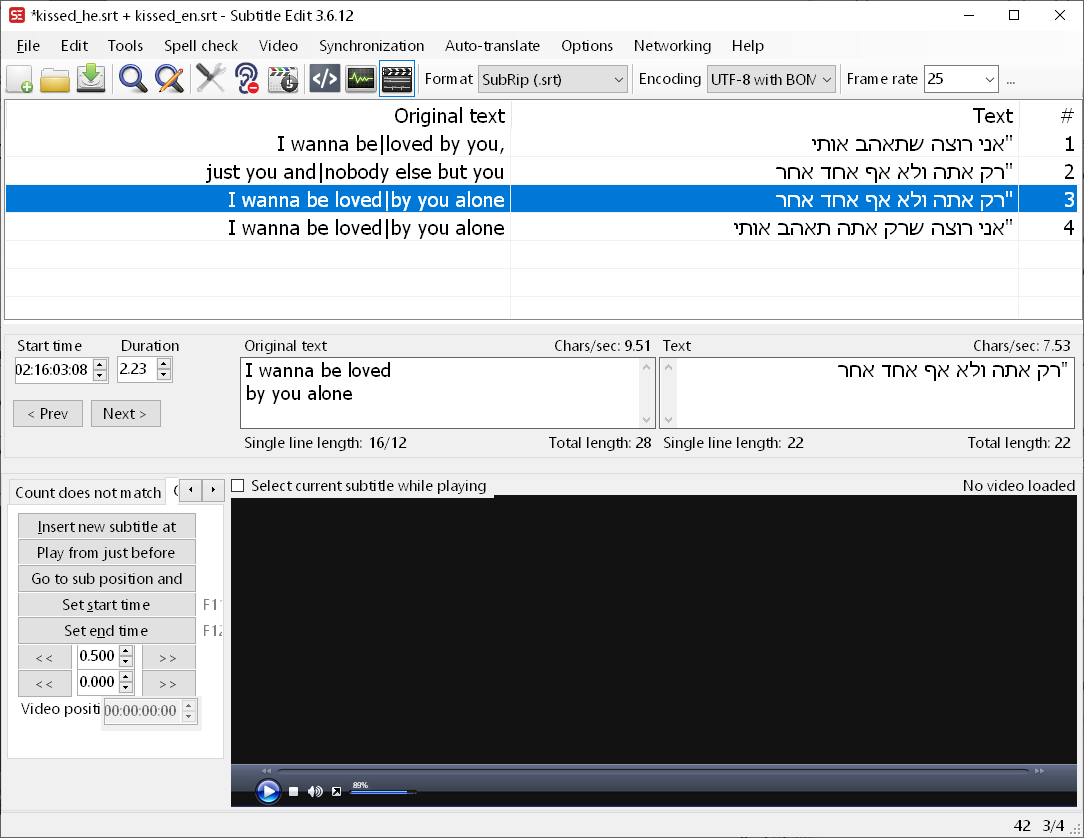Create a new subtitle file

tap(19, 79)
